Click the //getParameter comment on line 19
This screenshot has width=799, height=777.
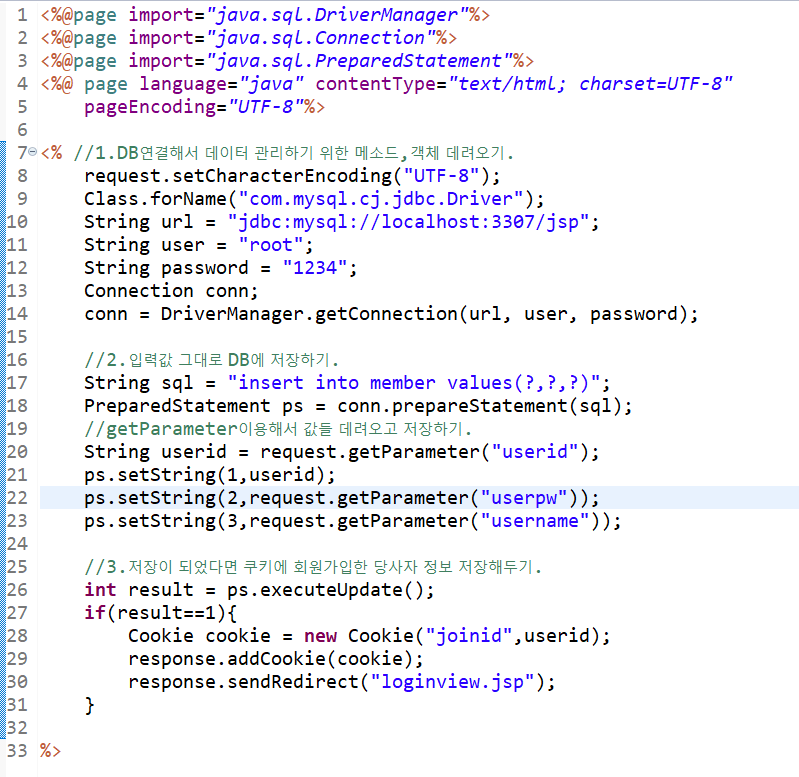(278, 429)
